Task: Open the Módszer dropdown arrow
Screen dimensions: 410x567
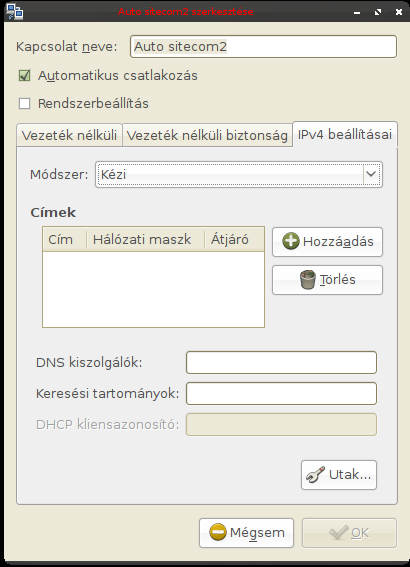Action: point(371,174)
